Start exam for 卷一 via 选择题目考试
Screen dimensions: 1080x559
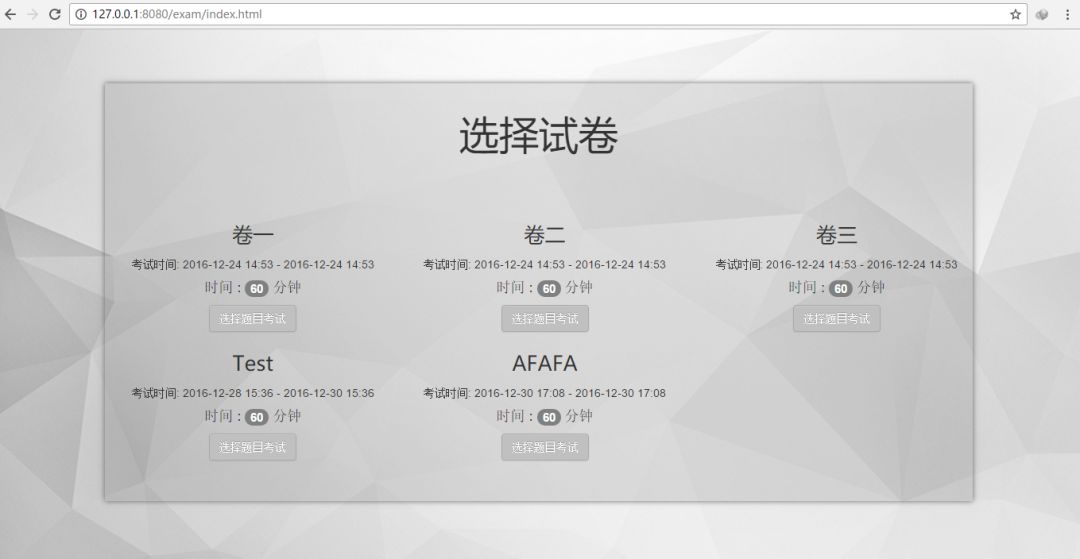pos(253,319)
